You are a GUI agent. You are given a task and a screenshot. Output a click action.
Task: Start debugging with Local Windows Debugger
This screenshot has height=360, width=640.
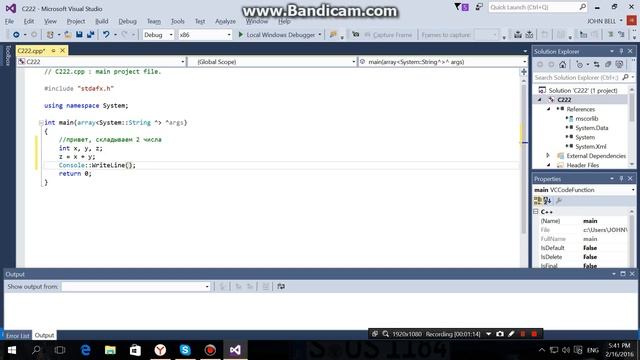(277, 35)
